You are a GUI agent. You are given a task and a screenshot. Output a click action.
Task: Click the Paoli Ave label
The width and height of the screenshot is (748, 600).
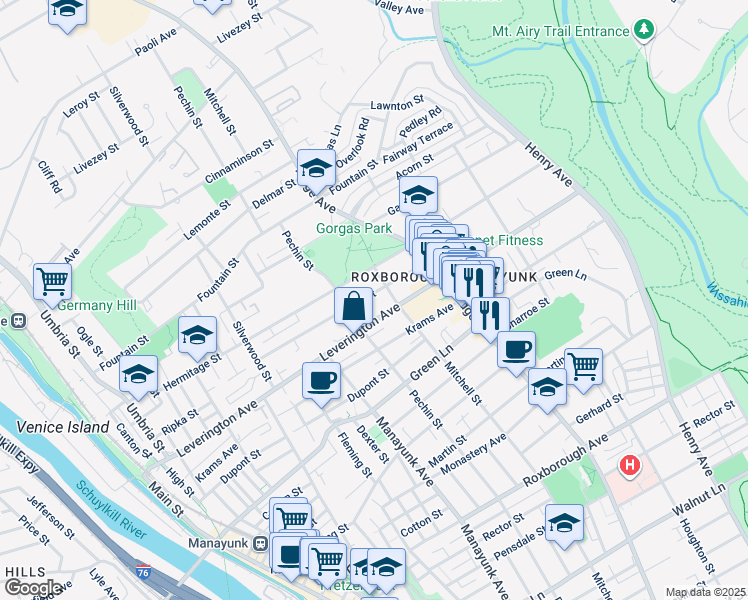pos(156,42)
